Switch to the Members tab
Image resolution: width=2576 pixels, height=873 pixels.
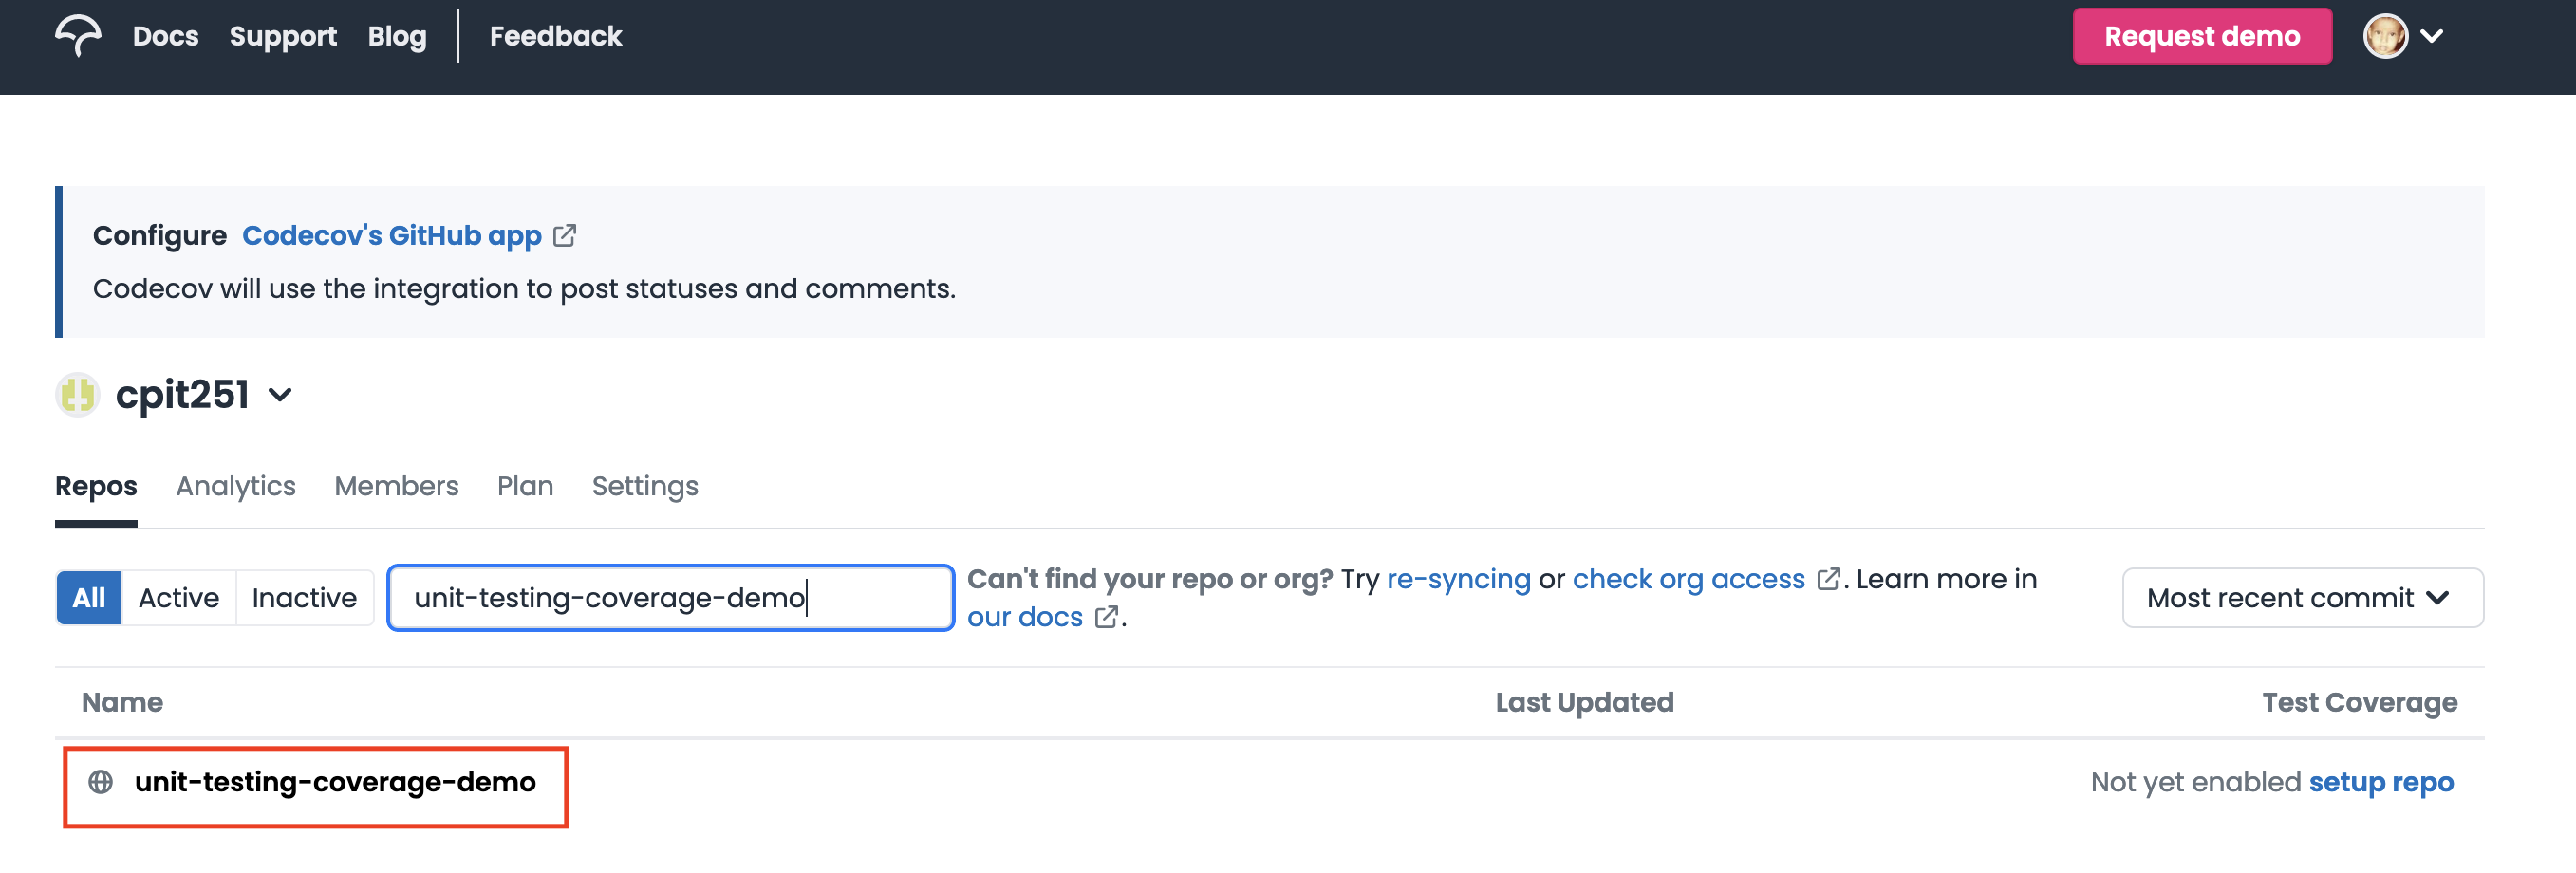click(x=396, y=486)
